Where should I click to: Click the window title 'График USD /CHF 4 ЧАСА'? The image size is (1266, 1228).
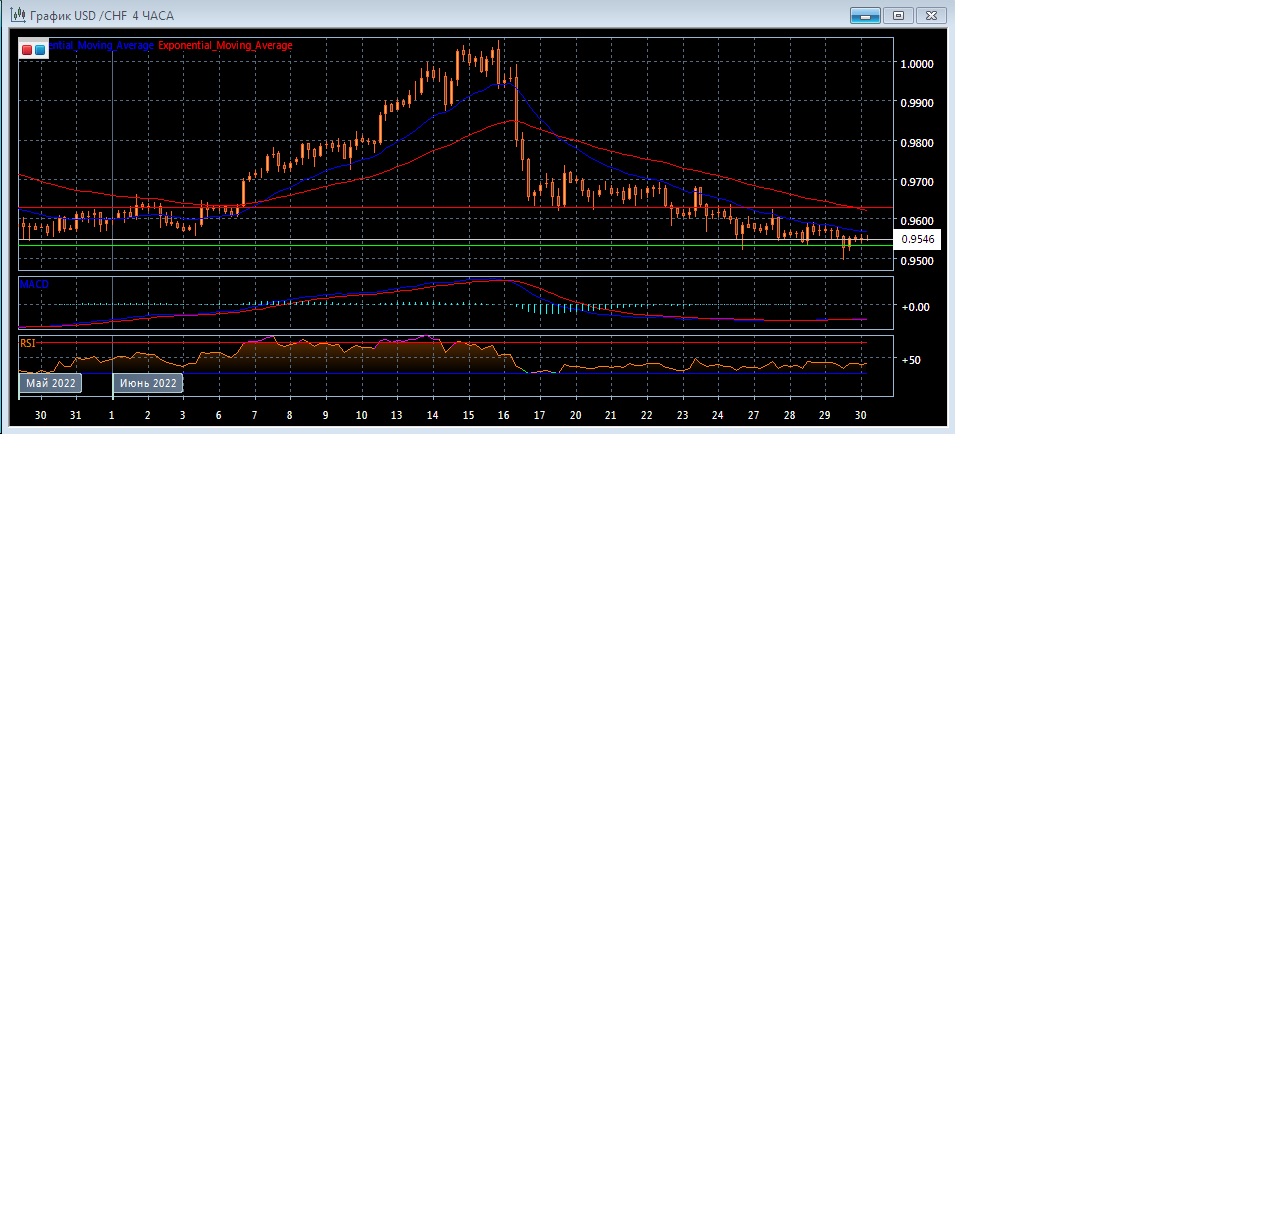click(x=102, y=16)
